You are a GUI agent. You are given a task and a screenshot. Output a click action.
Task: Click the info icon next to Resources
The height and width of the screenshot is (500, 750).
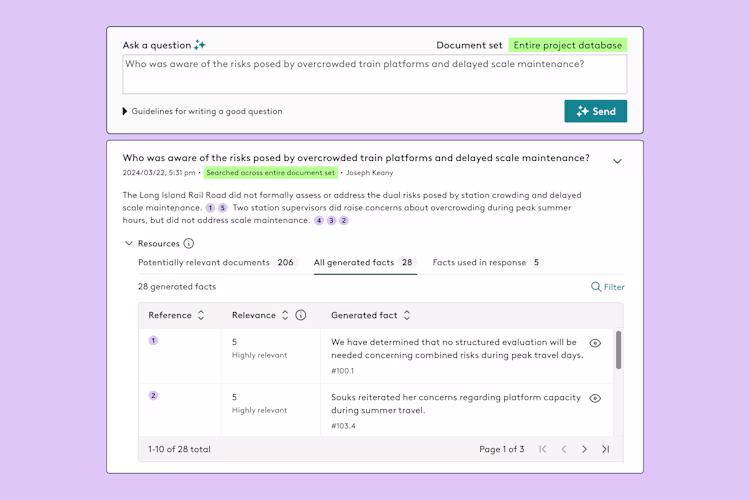pos(189,243)
